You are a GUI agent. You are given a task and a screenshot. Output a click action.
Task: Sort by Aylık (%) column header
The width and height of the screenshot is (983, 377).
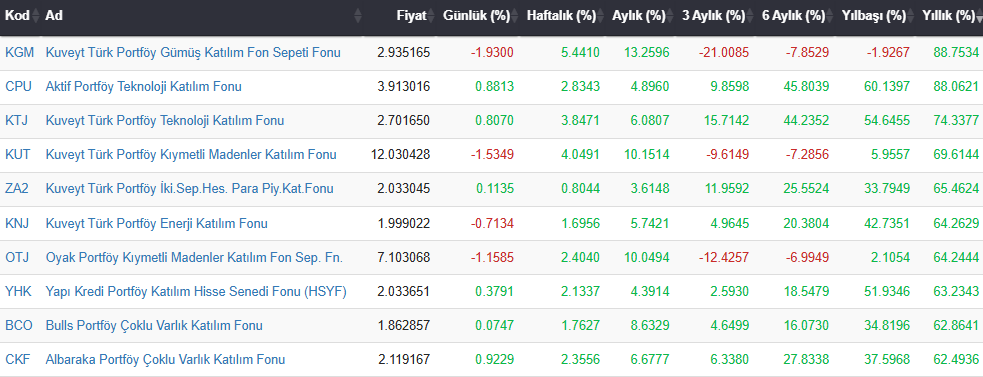(x=639, y=16)
